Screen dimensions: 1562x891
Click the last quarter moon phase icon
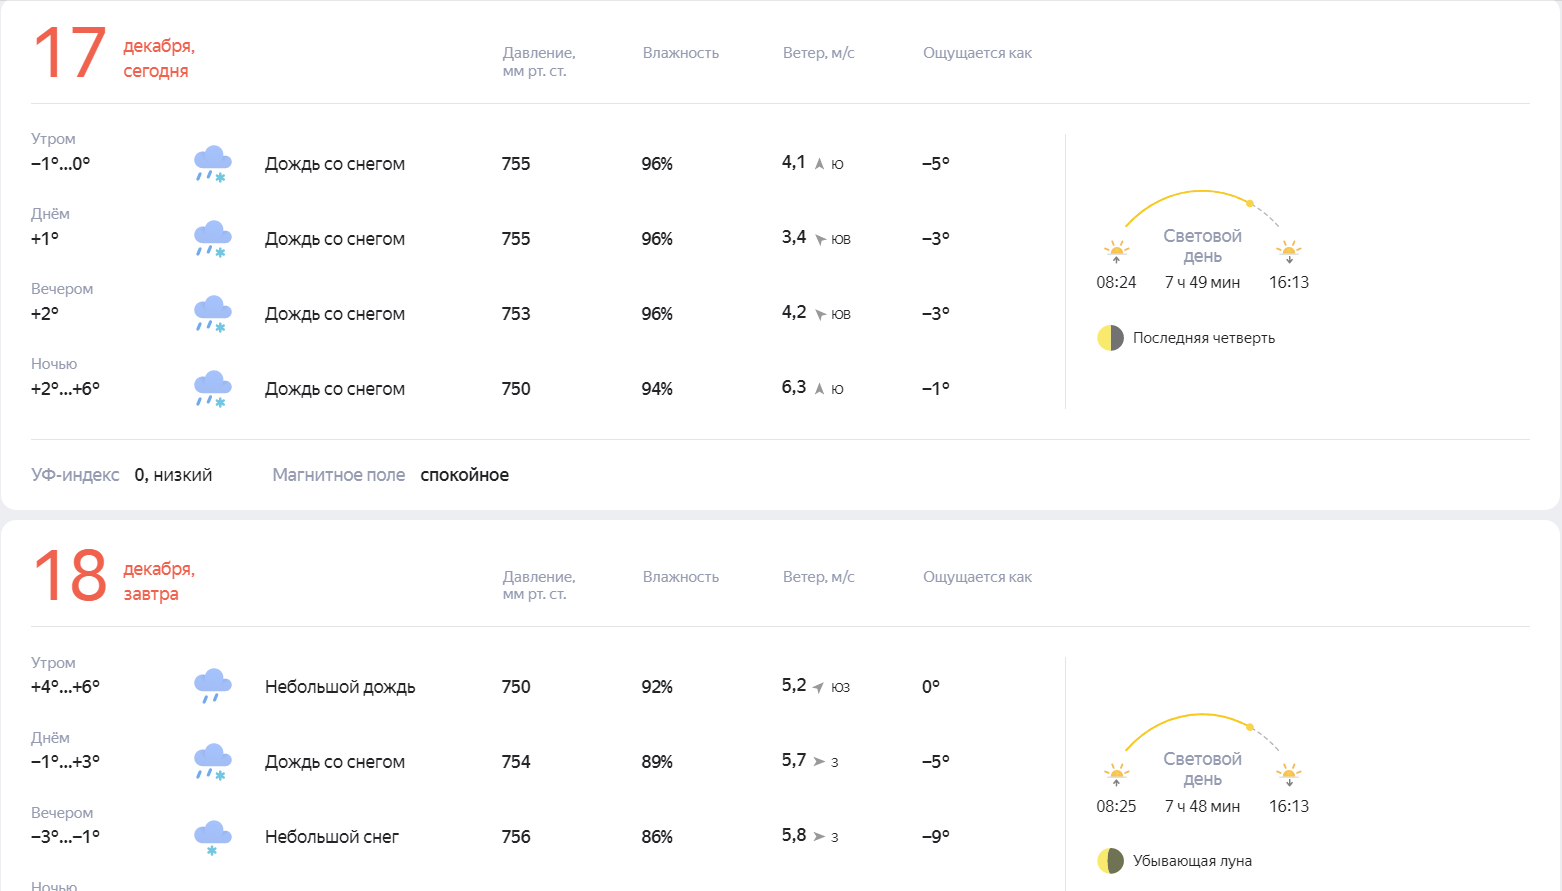click(1110, 338)
